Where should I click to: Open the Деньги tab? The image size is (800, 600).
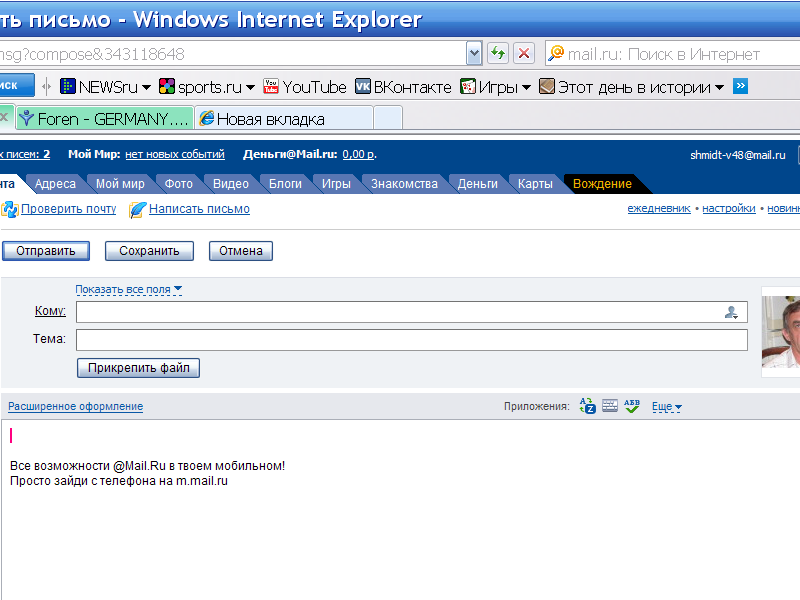tap(478, 184)
